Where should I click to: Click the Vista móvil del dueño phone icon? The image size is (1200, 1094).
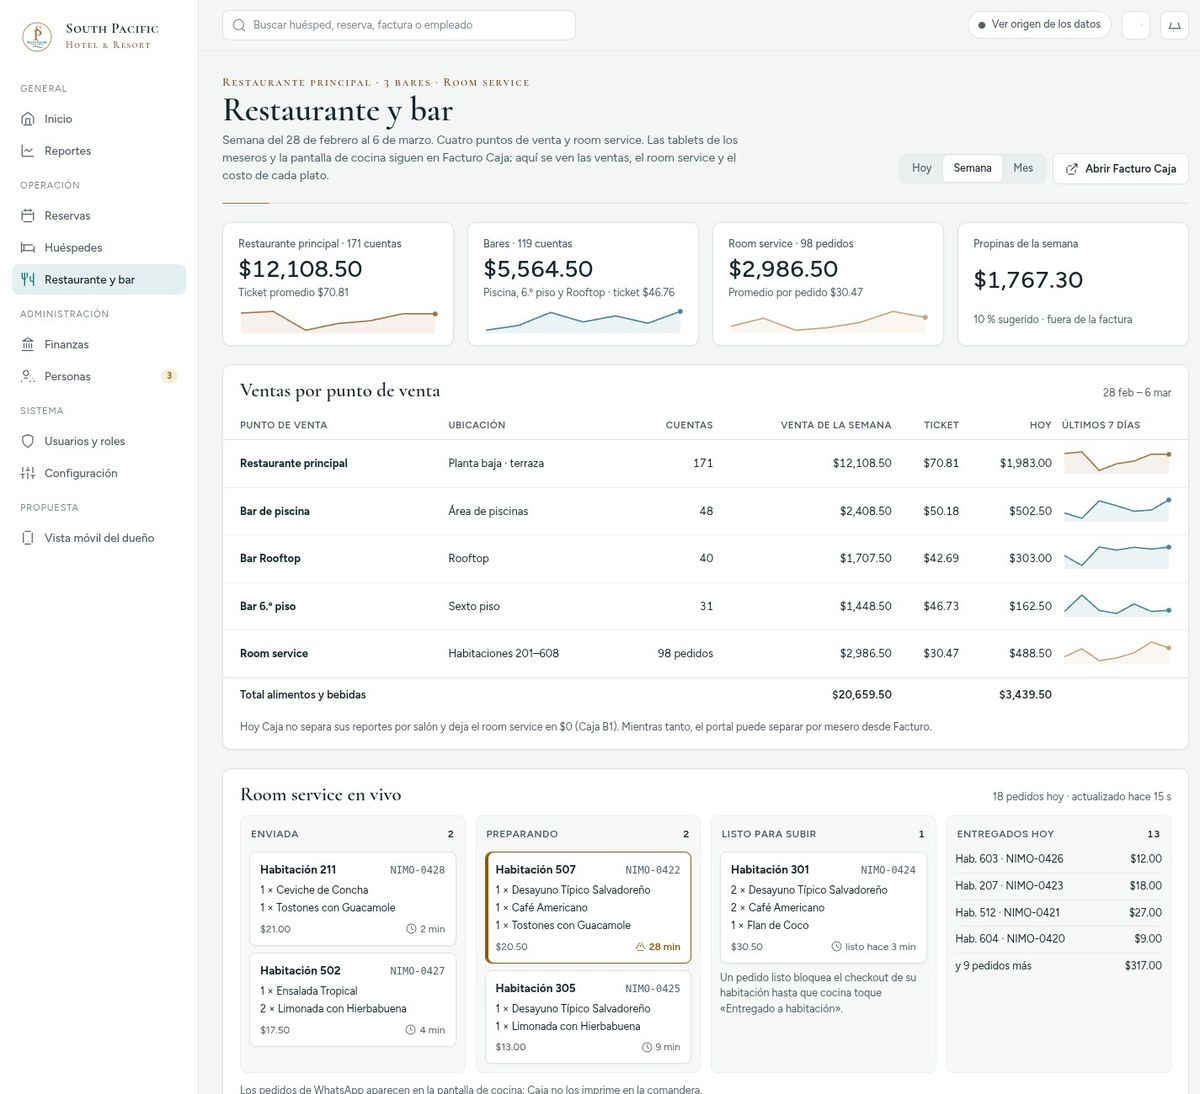(x=28, y=538)
